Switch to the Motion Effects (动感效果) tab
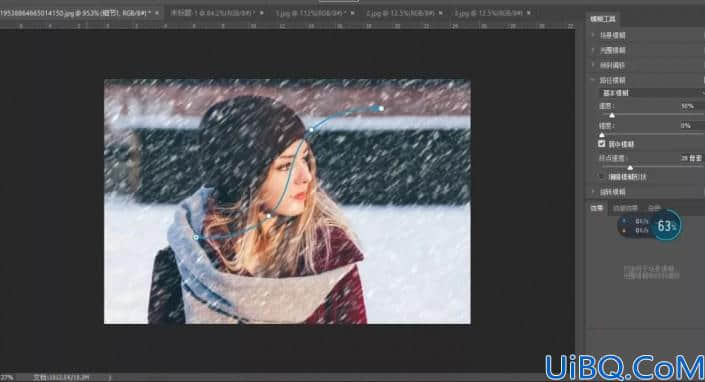 (625, 208)
